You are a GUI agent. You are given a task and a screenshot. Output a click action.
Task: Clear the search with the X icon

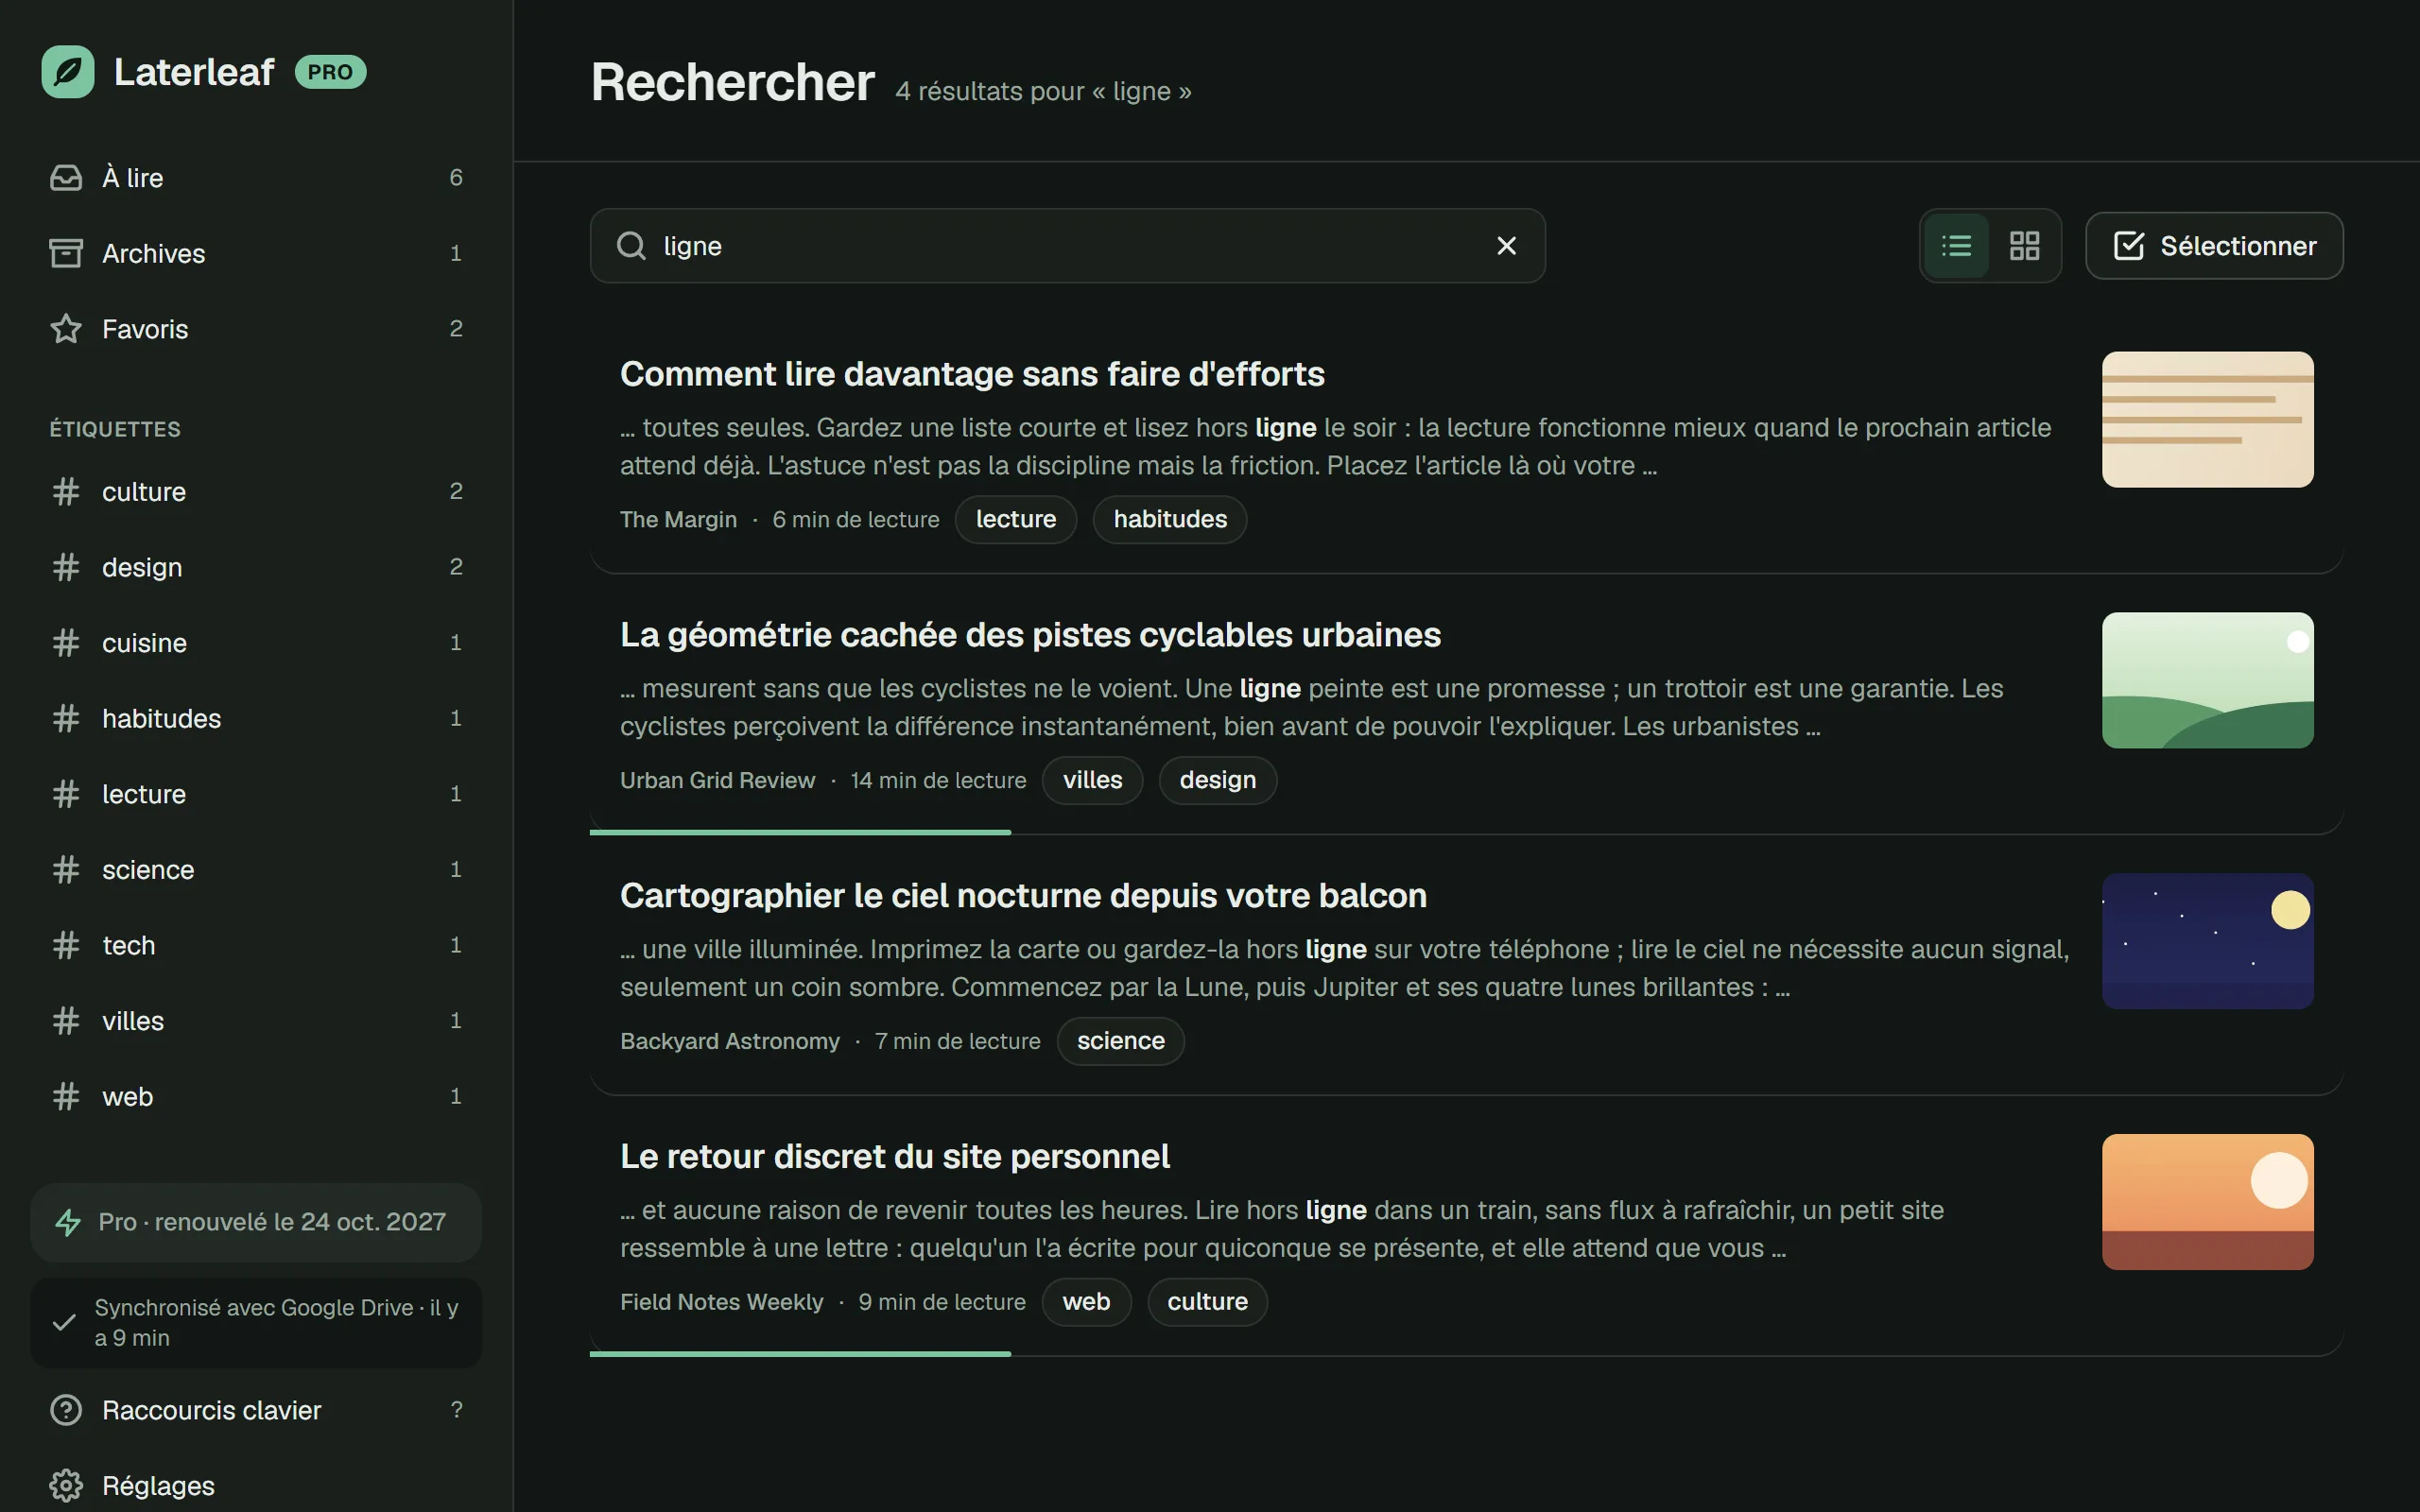pos(1506,246)
